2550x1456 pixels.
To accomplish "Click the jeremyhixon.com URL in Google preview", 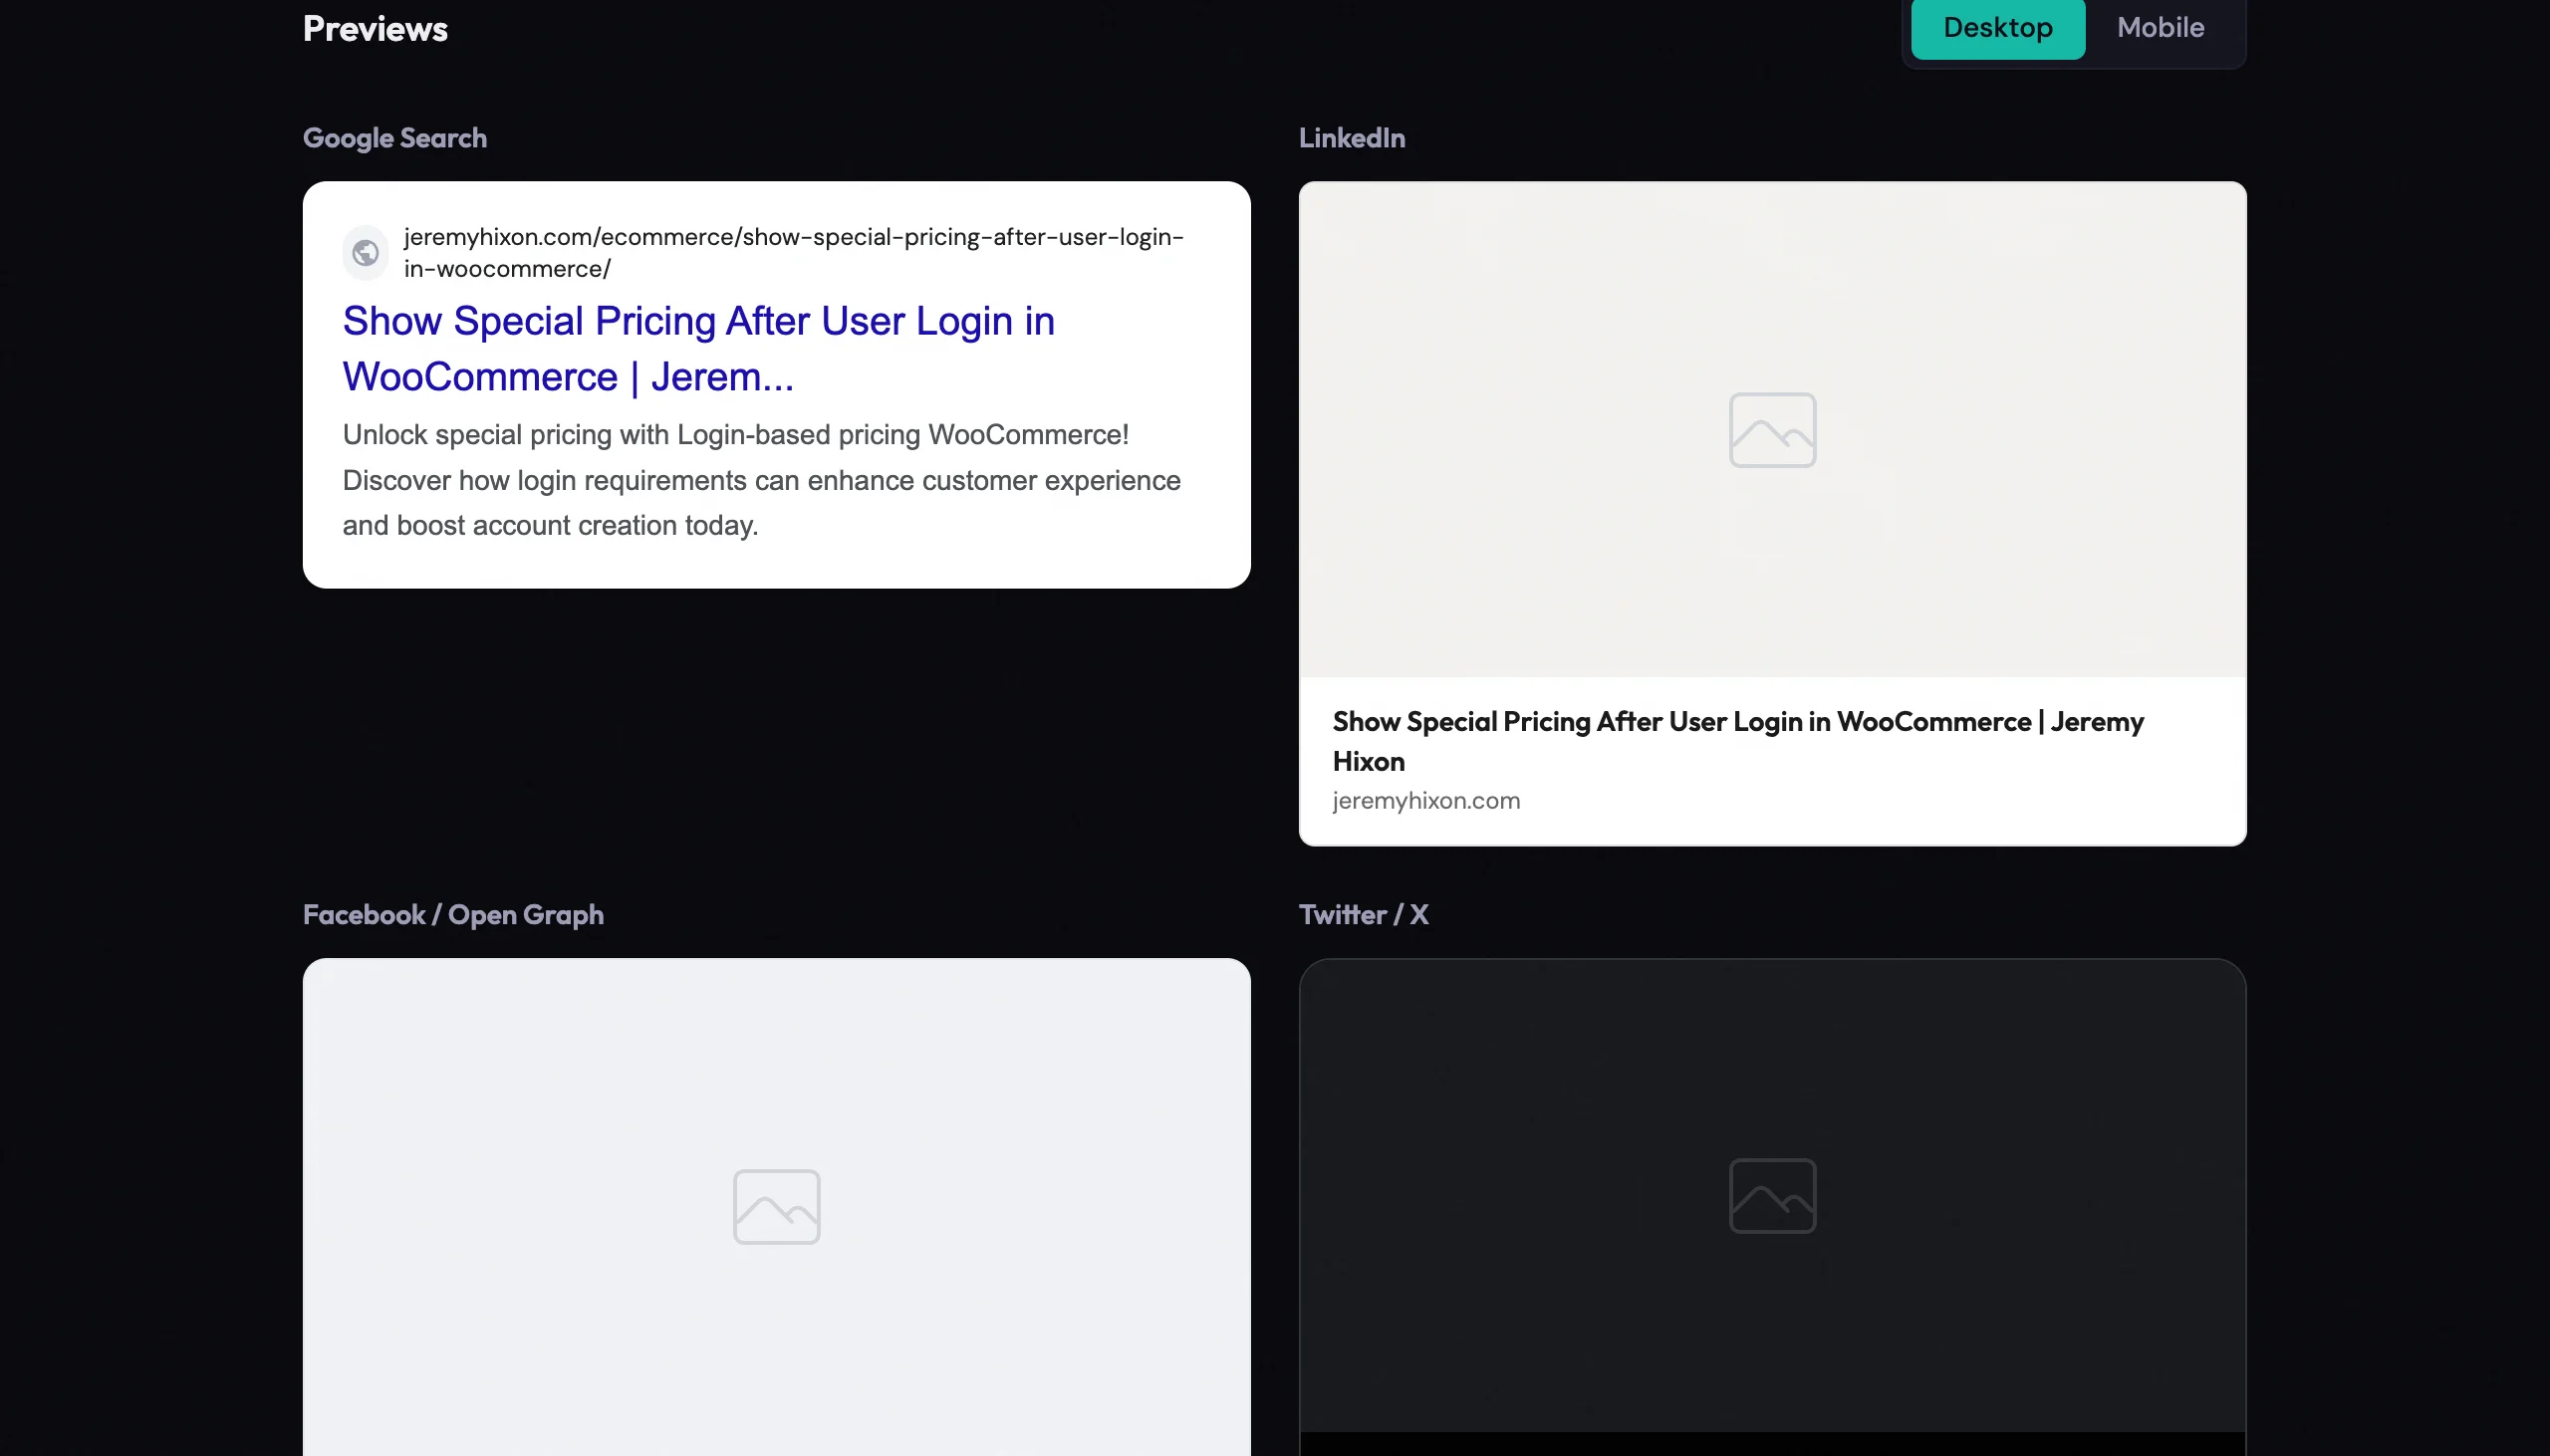I will (792, 252).
